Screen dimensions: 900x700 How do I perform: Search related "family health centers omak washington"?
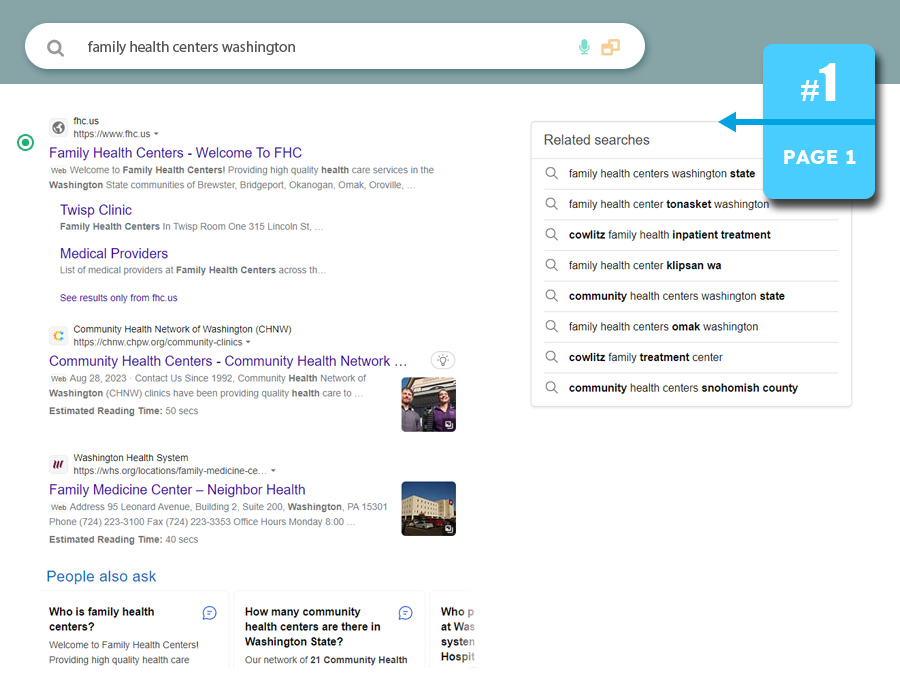coord(663,326)
